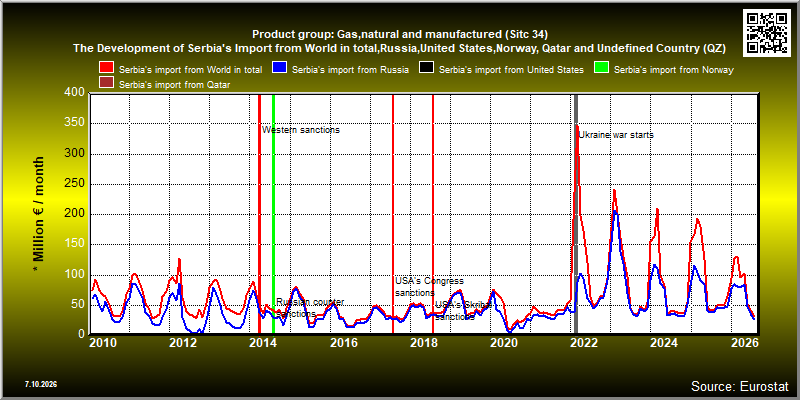Click the 2024 x-axis label
This screenshot has height=400, width=800.
pos(663,343)
